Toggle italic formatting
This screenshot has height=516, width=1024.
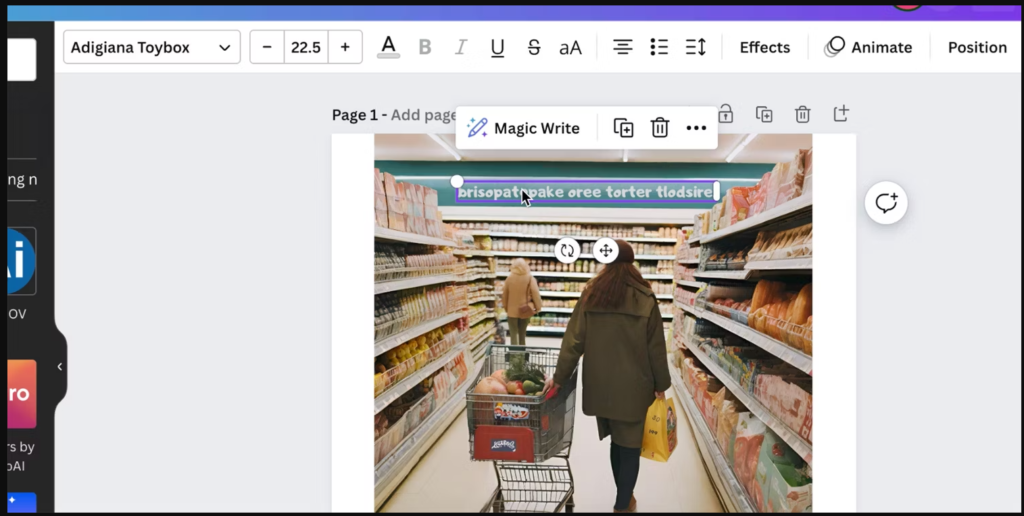461,47
